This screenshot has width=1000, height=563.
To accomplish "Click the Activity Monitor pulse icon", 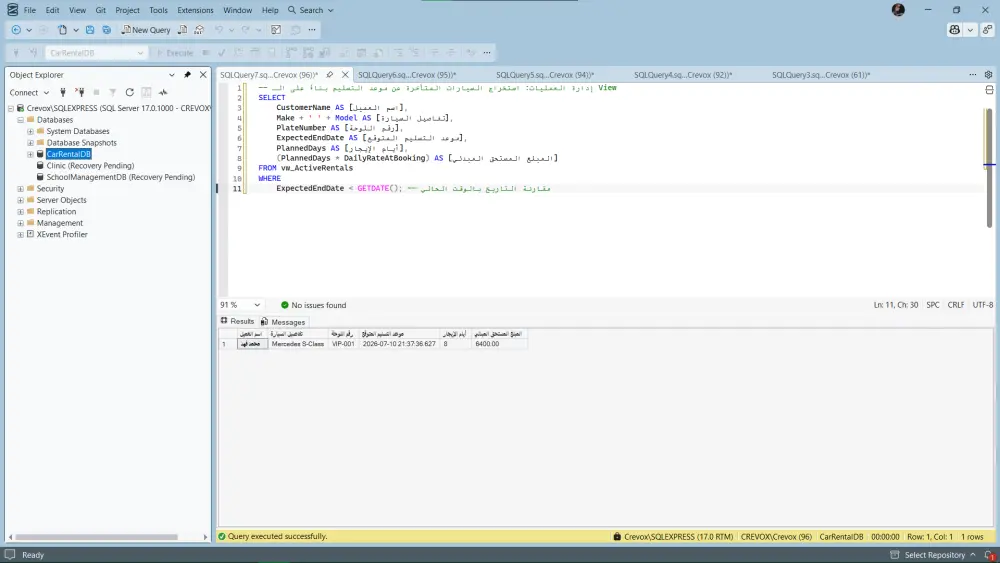I will 163,92.
